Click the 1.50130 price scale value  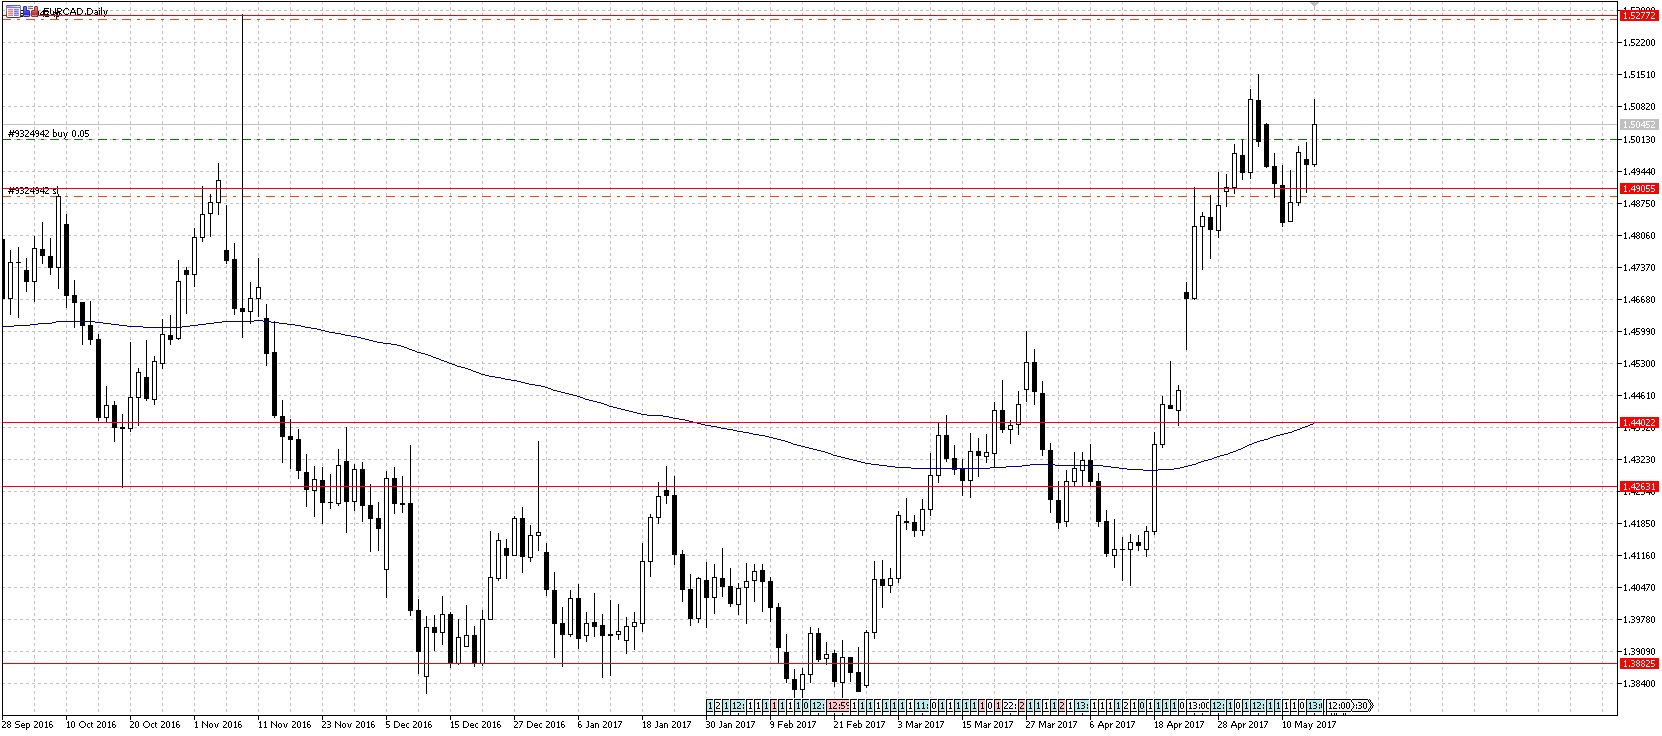coord(1638,140)
